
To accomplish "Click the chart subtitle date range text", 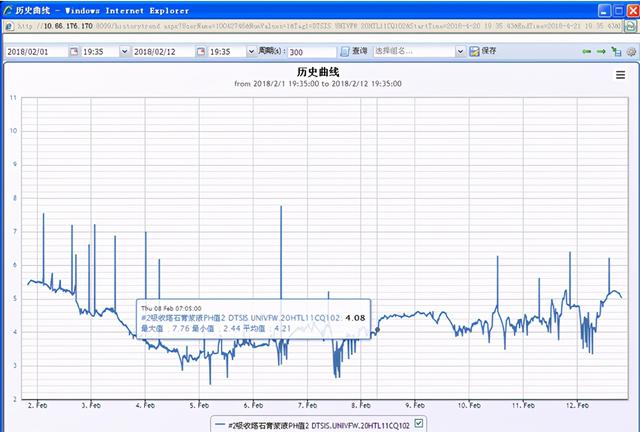I will [x=318, y=84].
